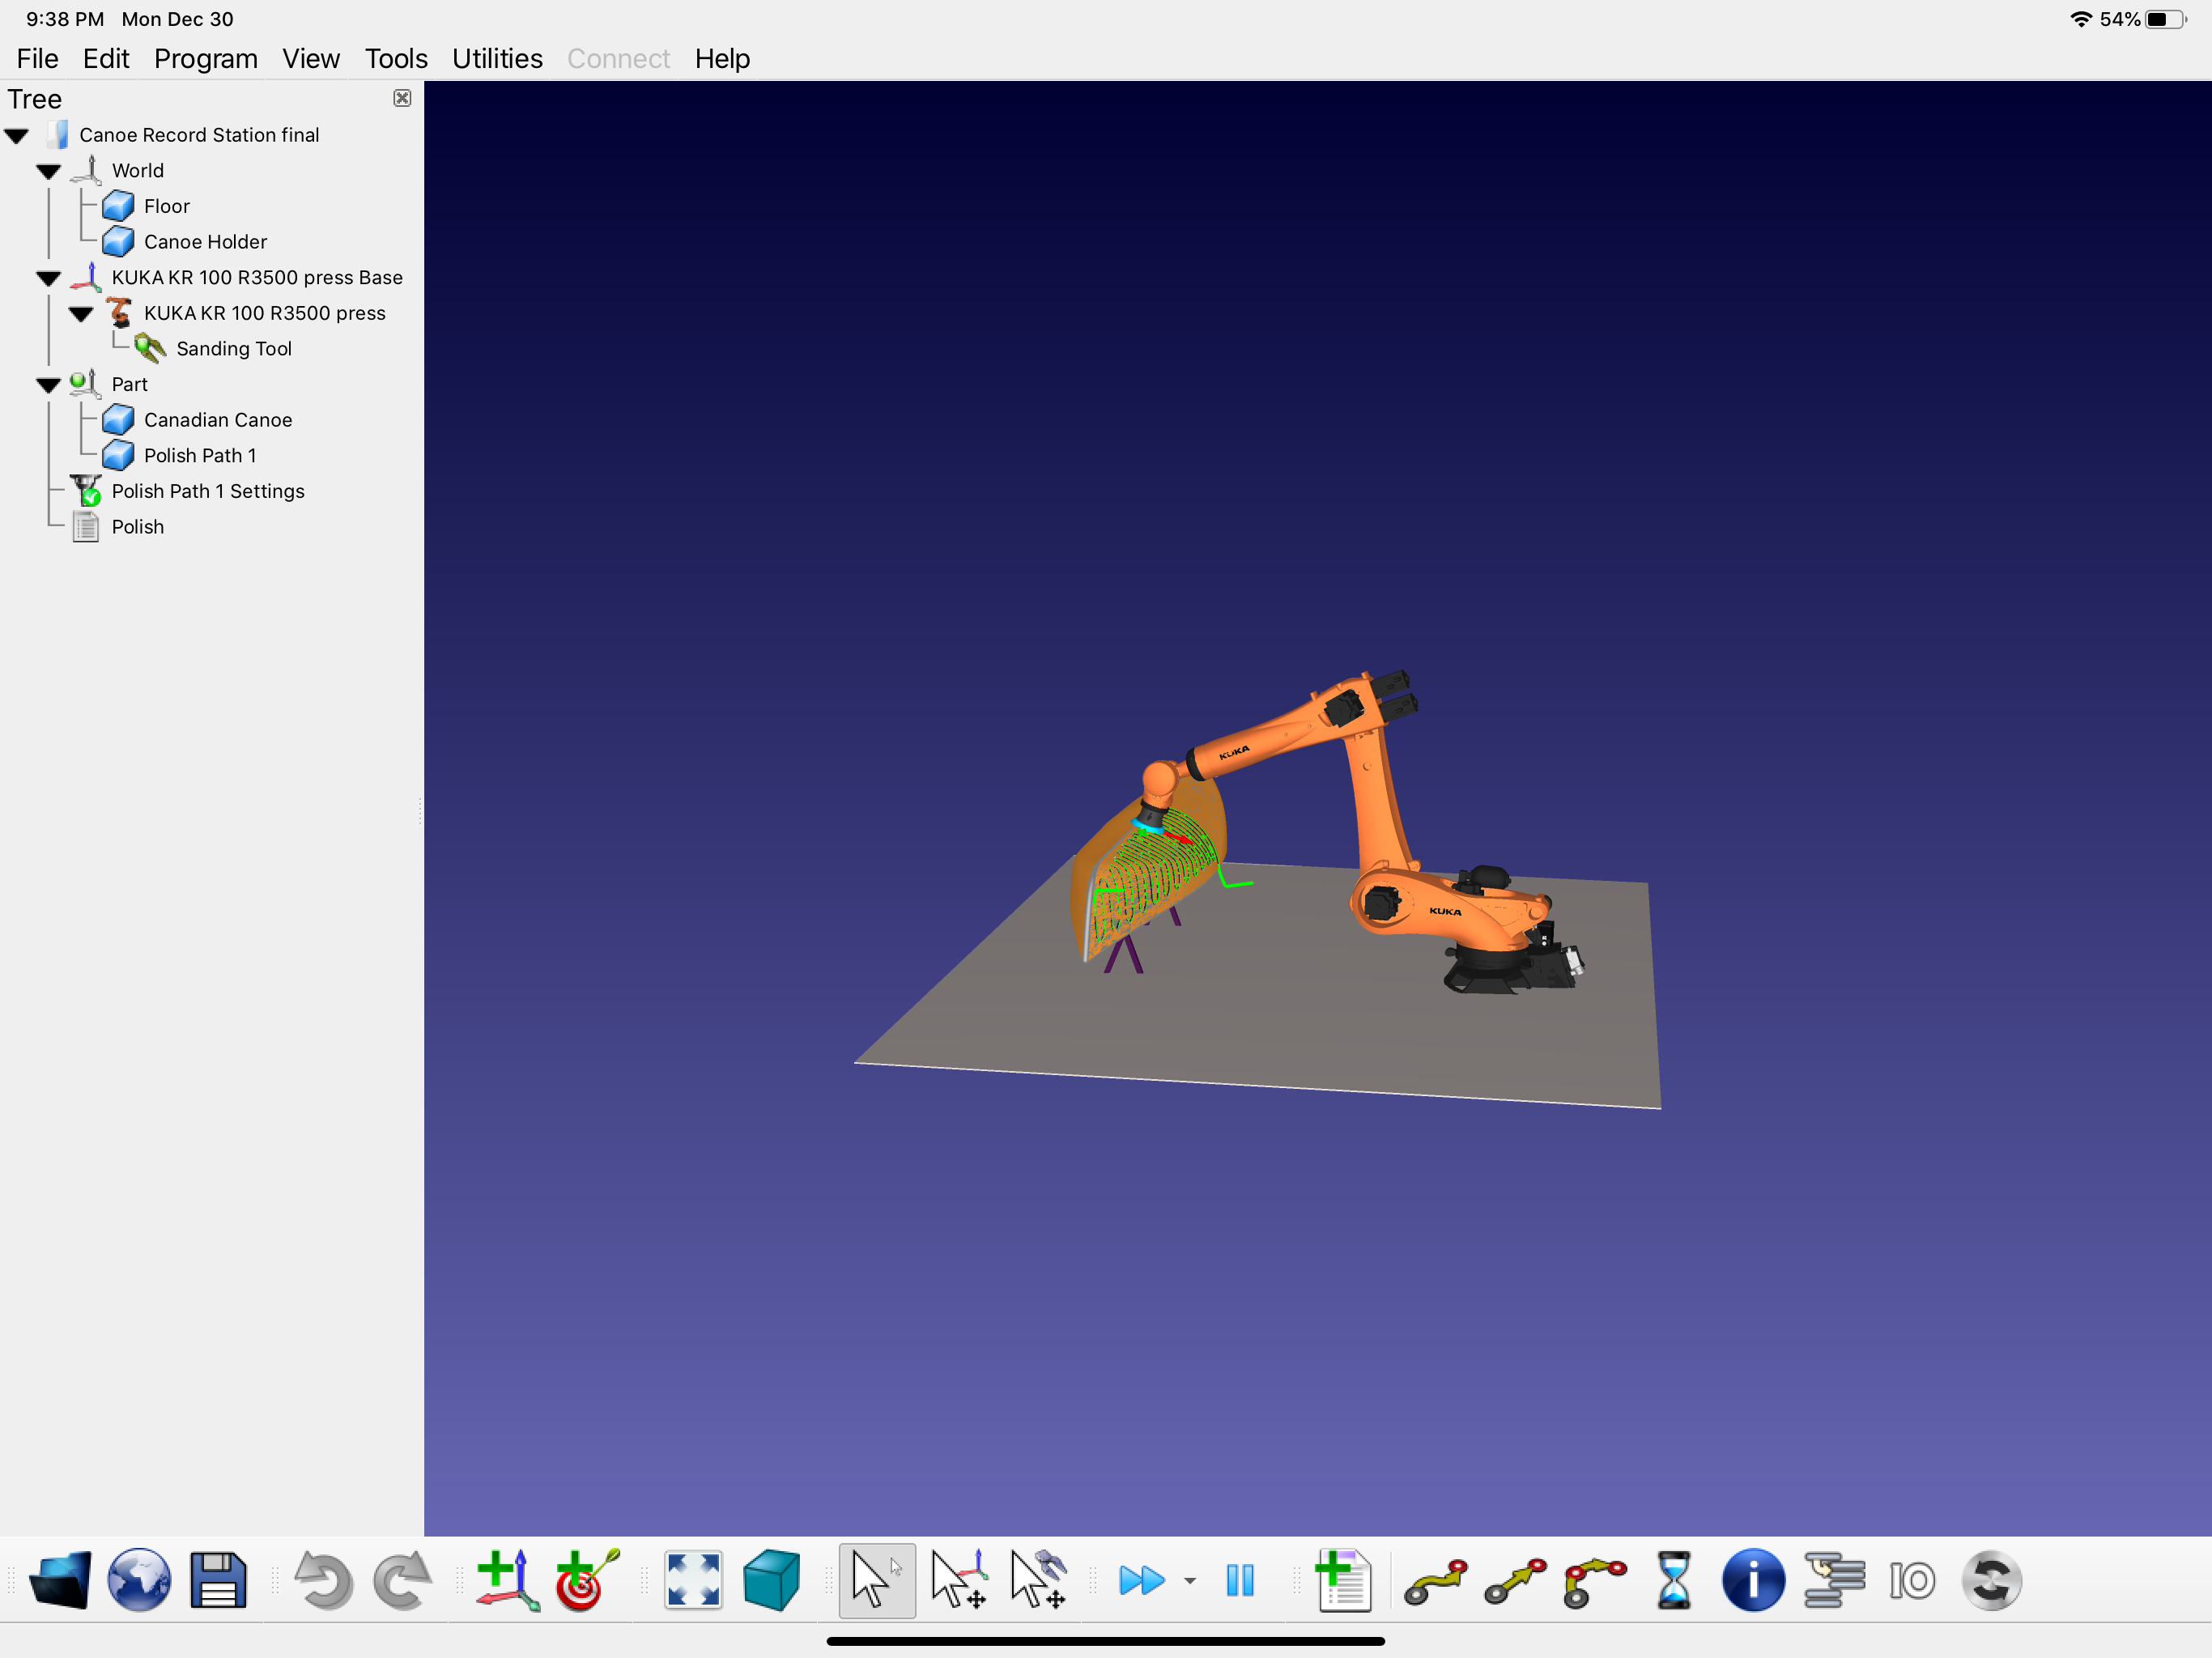
Task: Click the Polish program document icon
Action: [86, 527]
